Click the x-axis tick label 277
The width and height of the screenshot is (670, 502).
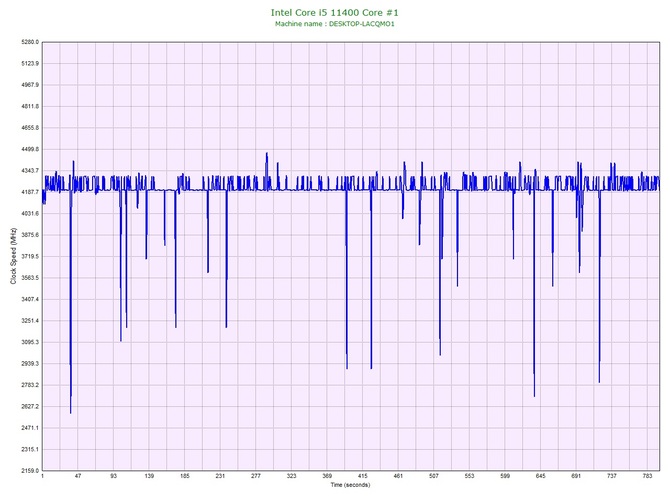pyautogui.click(x=256, y=476)
